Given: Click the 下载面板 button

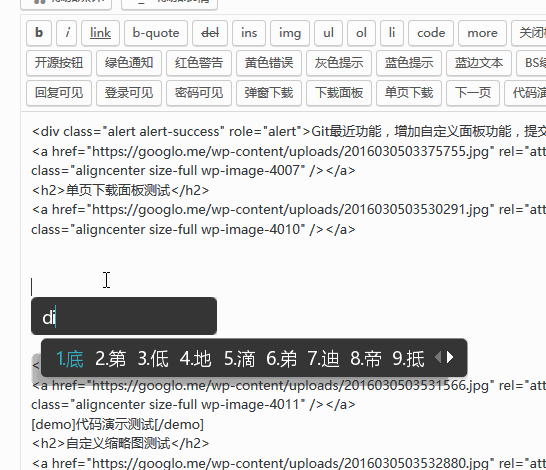Looking at the screenshot, I should [x=339, y=93].
